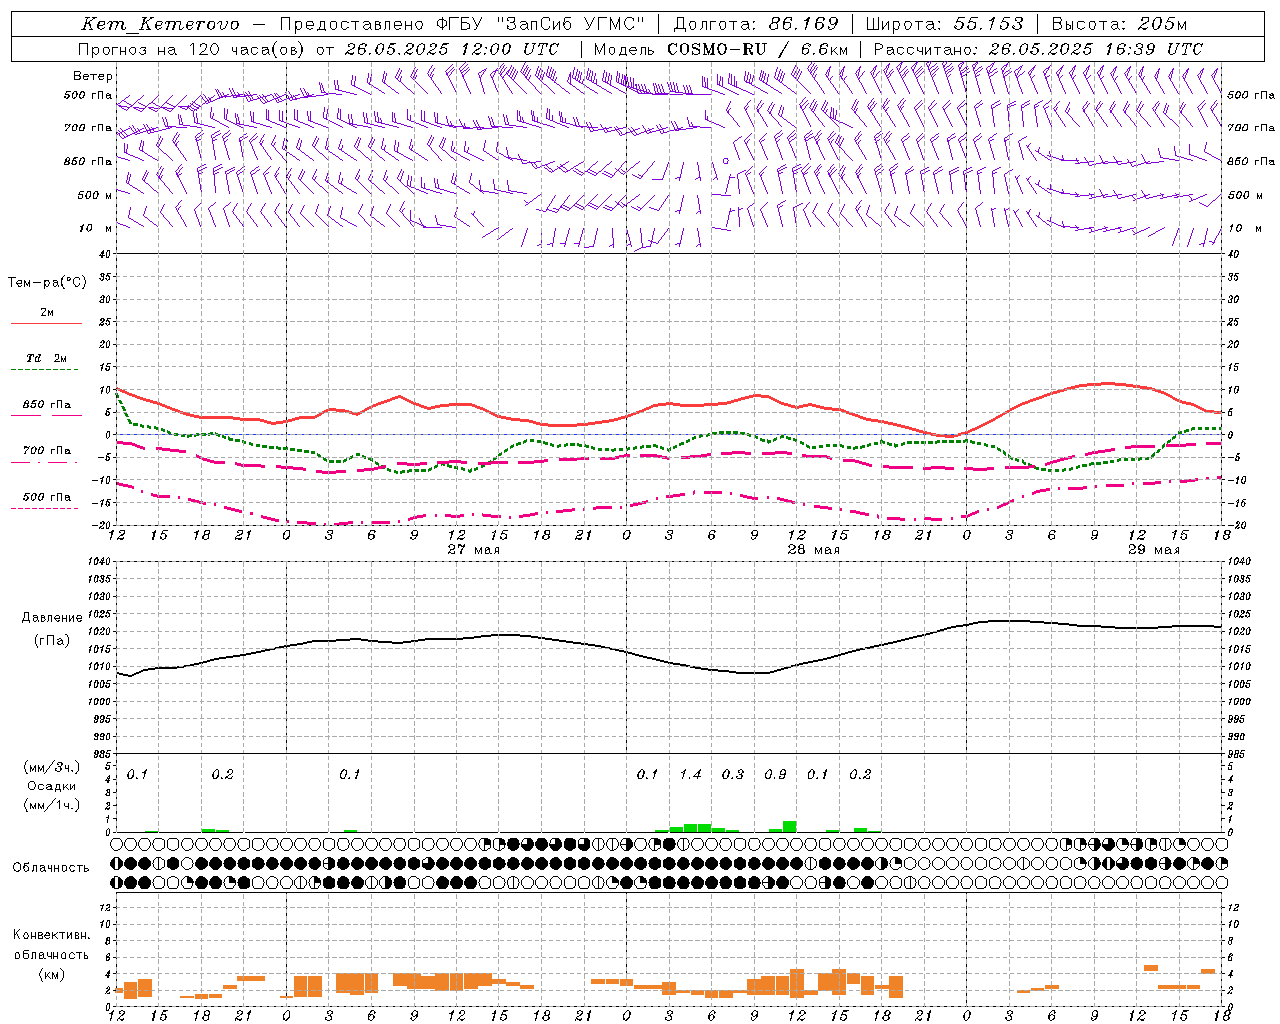The height and width of the screenshot is (1024, 1280).
Task: Select the 10 м wind level label on left
Action: coord(96,228)
